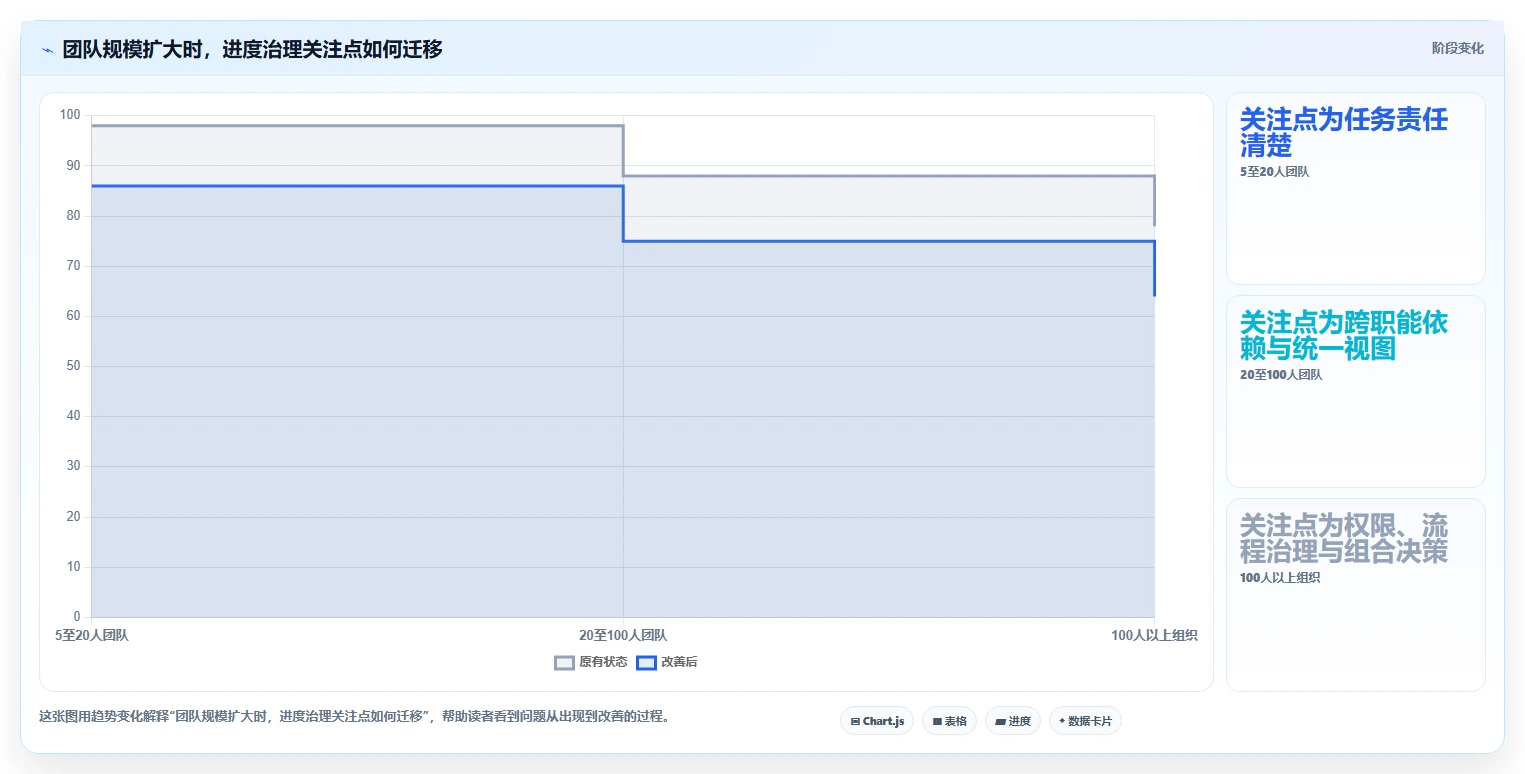The width and height of the screenshot is (1525, 774).
Task: Select the 数据卡片 pill
Action: [1085, 721]
